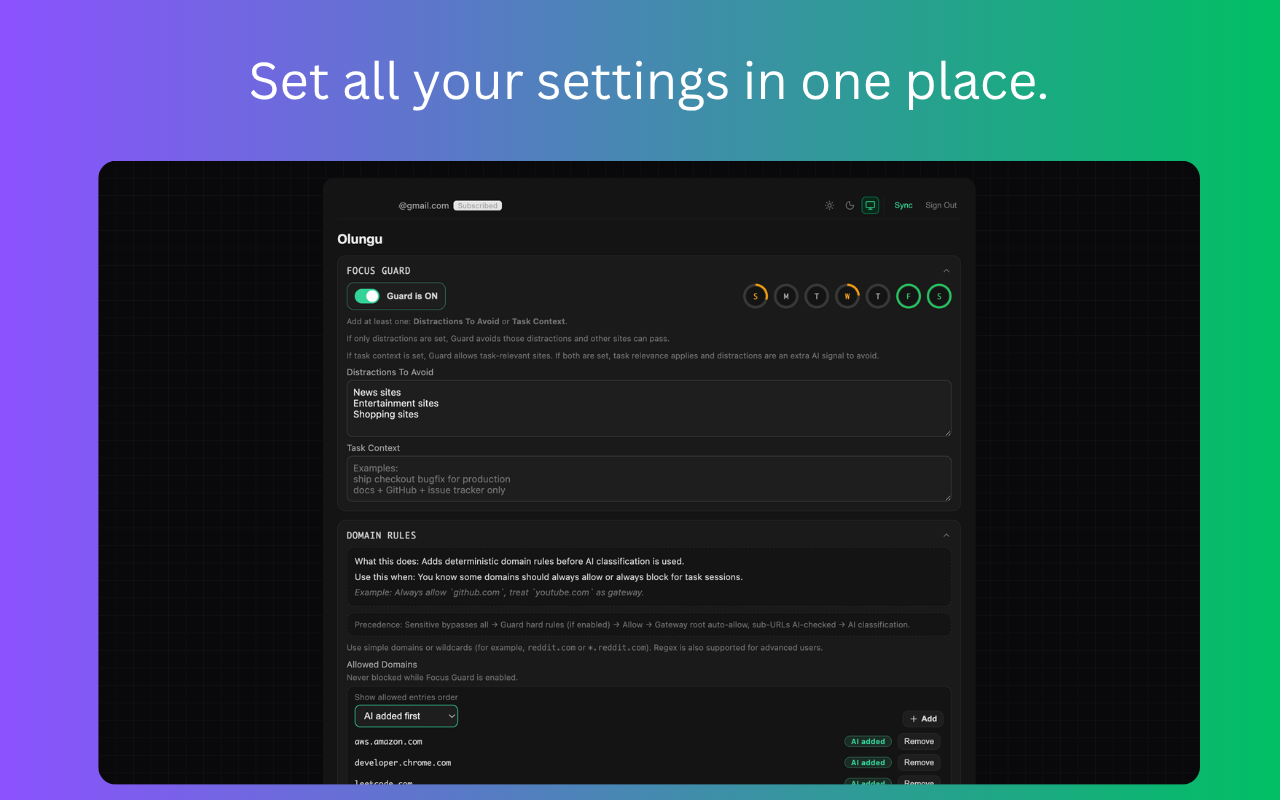Click the Subscribed badge next to the email
The height and width of the screenshot is (800, 1280).
click(477, 205)
